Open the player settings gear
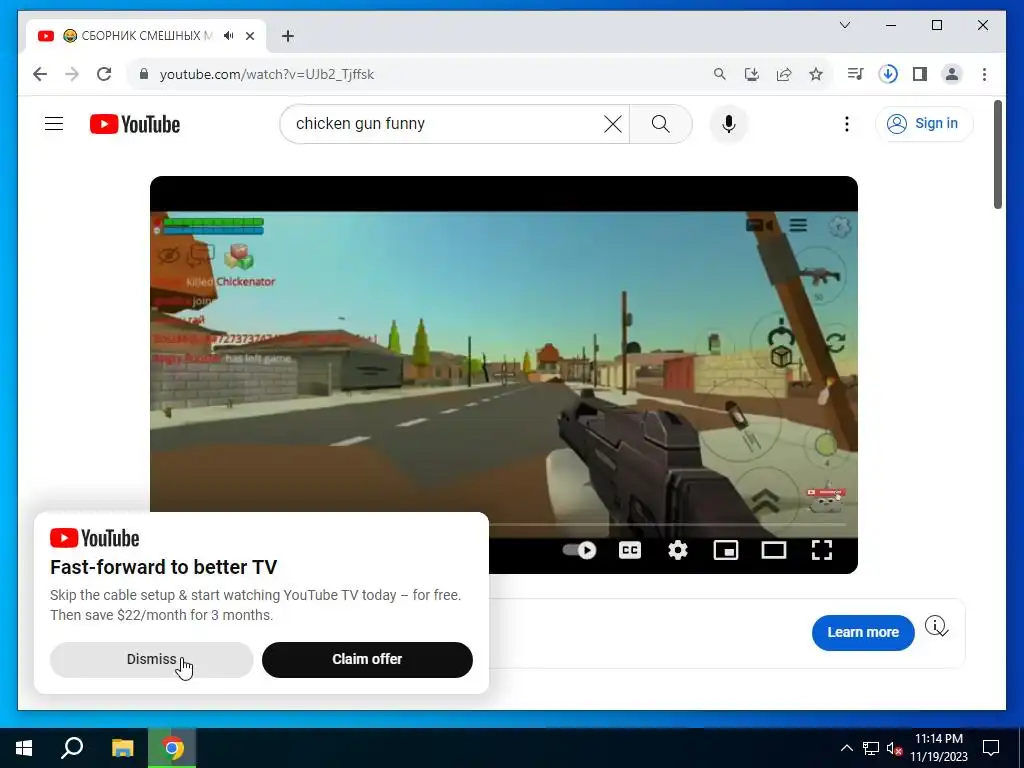The height and width of the screenshot is (768, 1024). point(678,550)
